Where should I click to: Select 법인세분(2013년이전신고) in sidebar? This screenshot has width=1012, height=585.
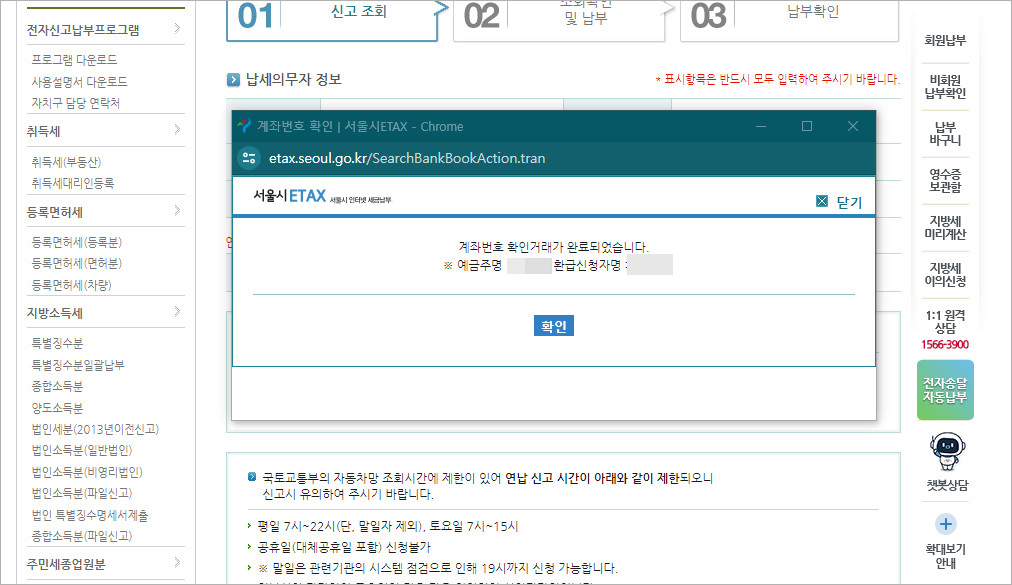(95, 429)
